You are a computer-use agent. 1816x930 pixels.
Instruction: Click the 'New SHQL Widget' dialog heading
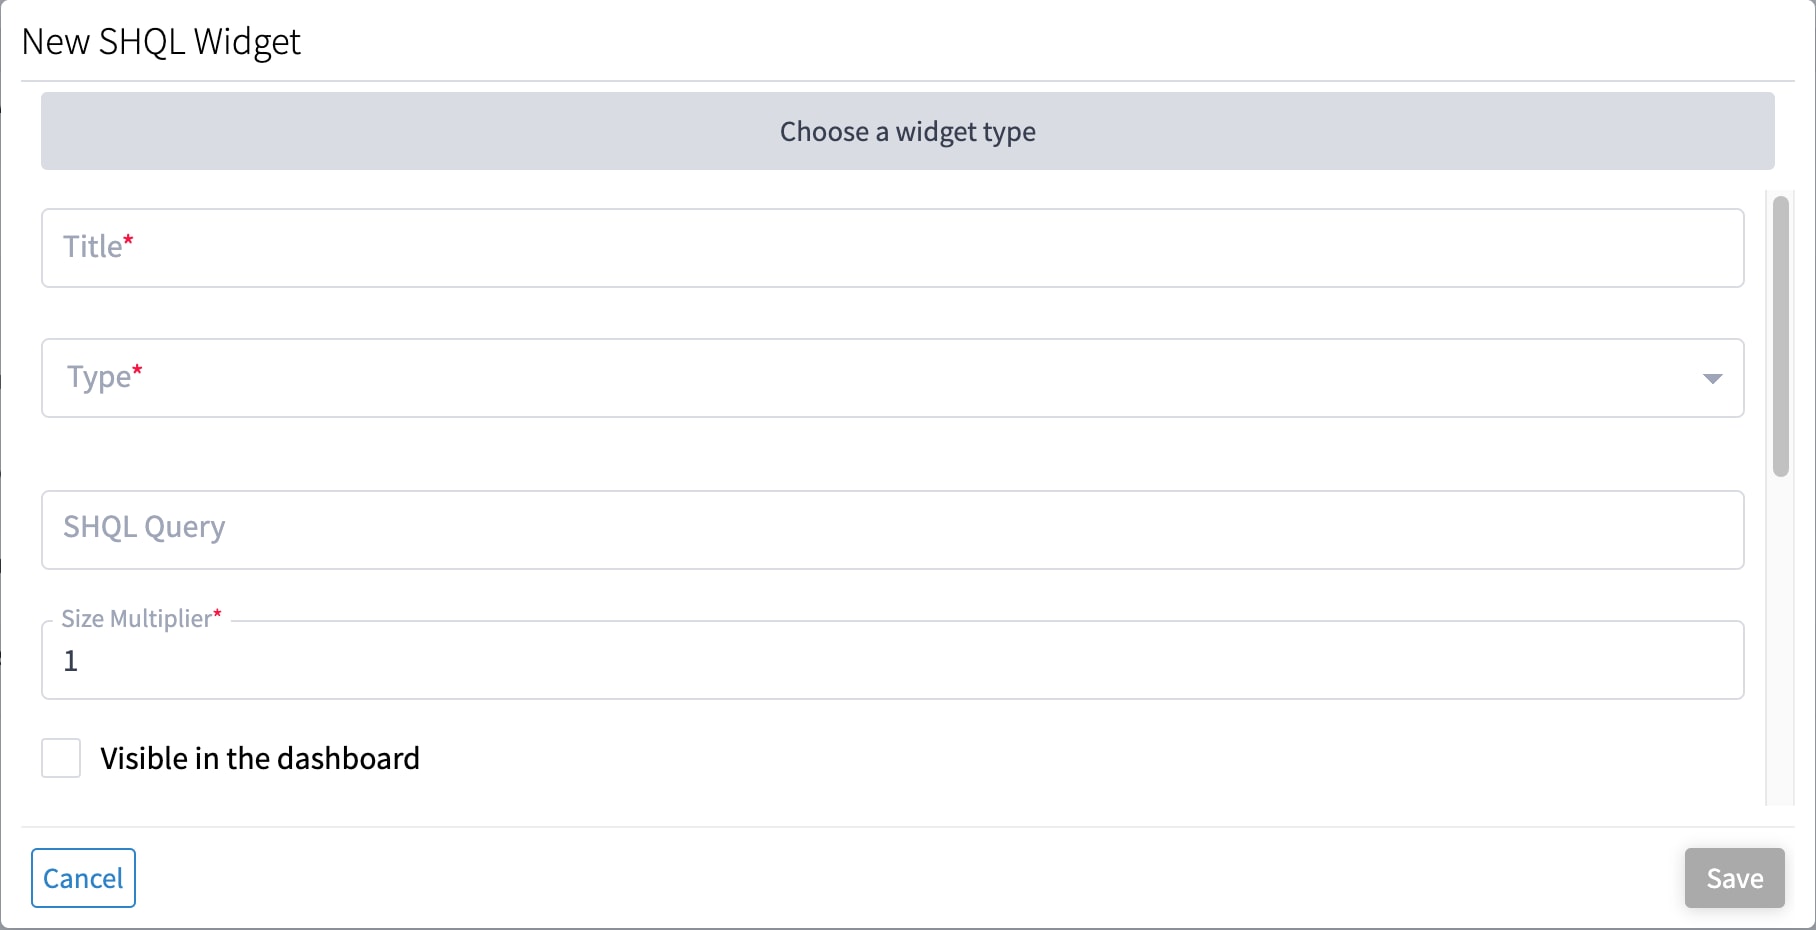[161, 42]
